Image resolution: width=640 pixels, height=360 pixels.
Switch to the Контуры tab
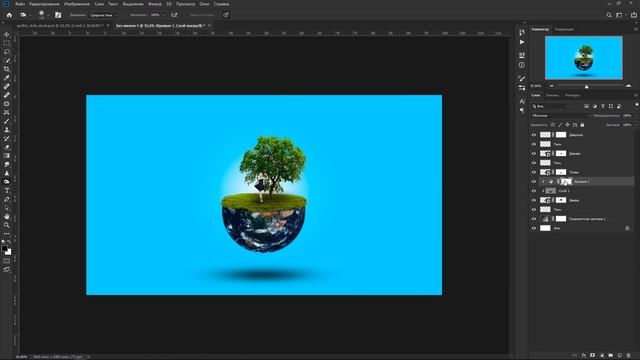572,95
